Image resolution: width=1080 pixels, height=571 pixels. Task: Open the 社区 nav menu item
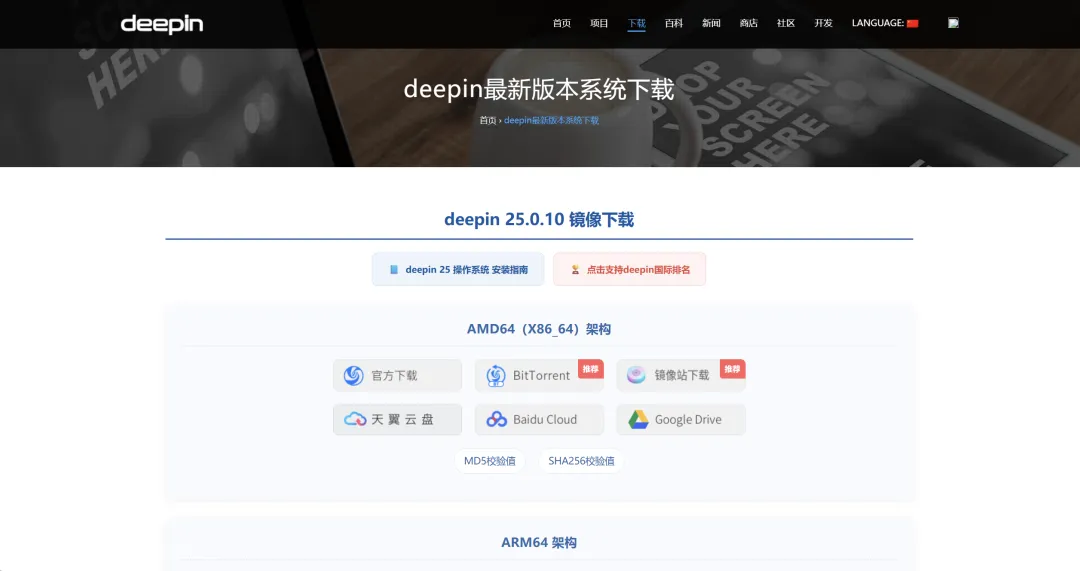point(786,23)
